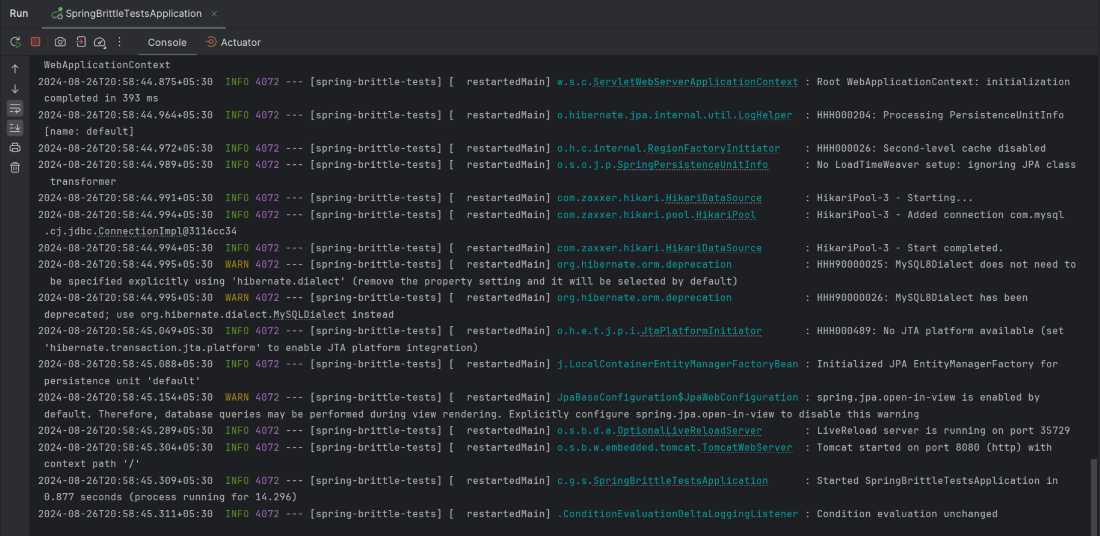Click WARN level on HHH90000025 line
This screenshot has width=1100, height=536.
point(236,264)
